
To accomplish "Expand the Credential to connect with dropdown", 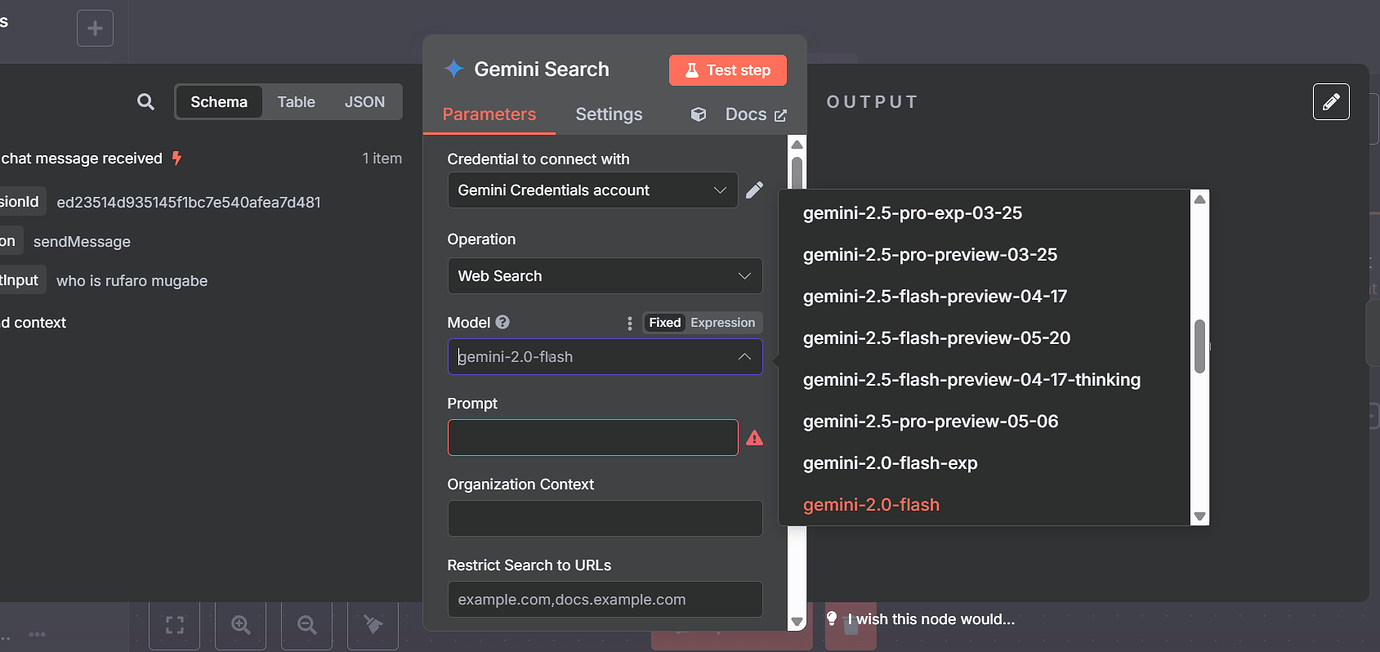I will click(592, 190).
